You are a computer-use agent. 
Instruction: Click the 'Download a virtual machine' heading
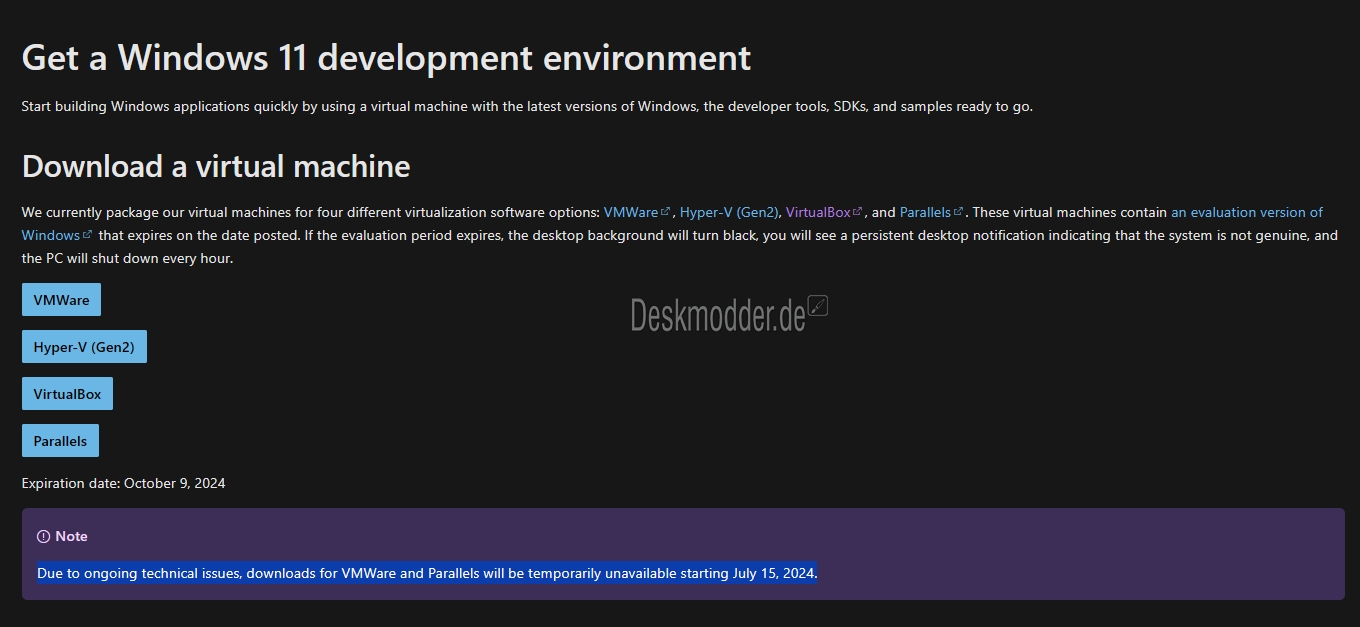click(x=216, y=166)
